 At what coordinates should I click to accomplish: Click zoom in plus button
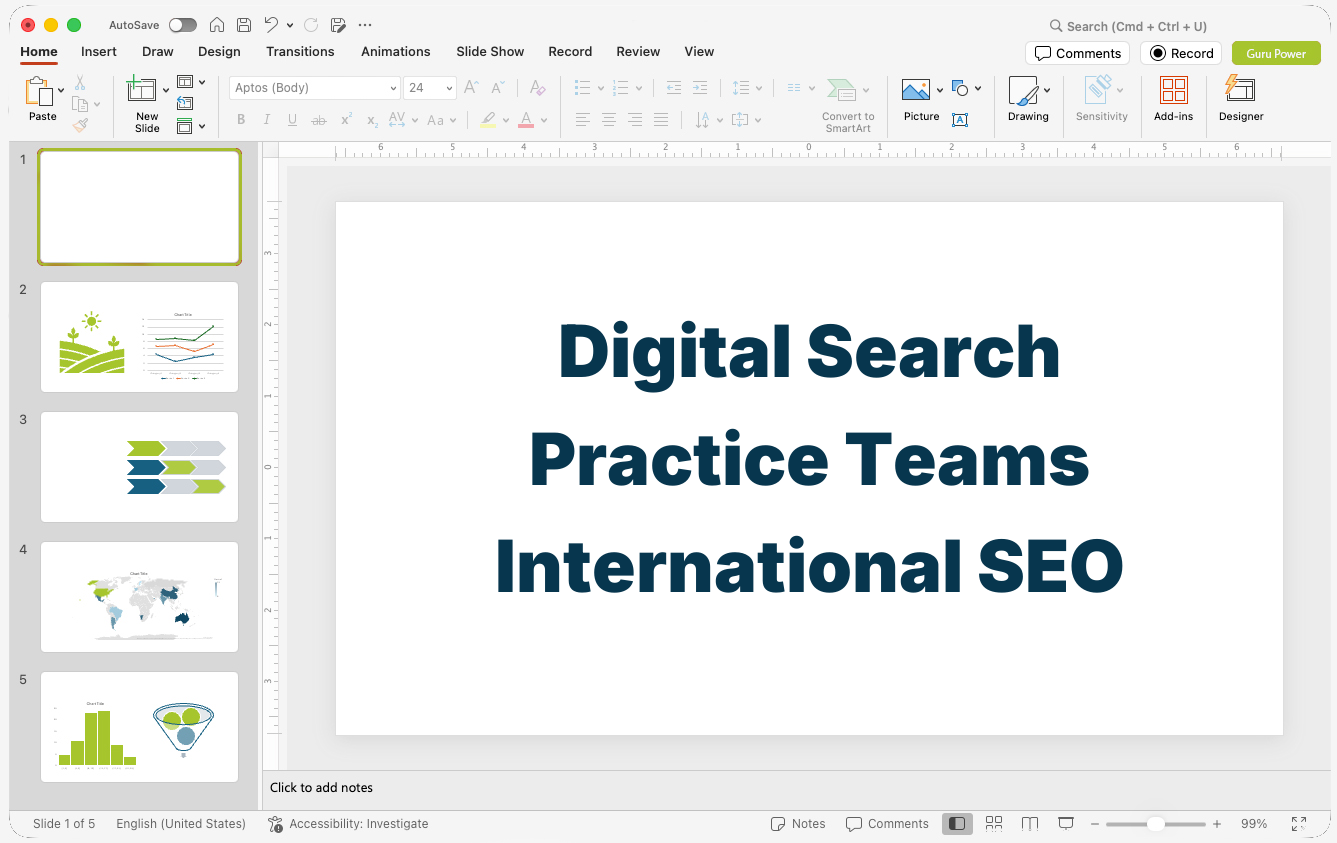[x=1217, y=824]
